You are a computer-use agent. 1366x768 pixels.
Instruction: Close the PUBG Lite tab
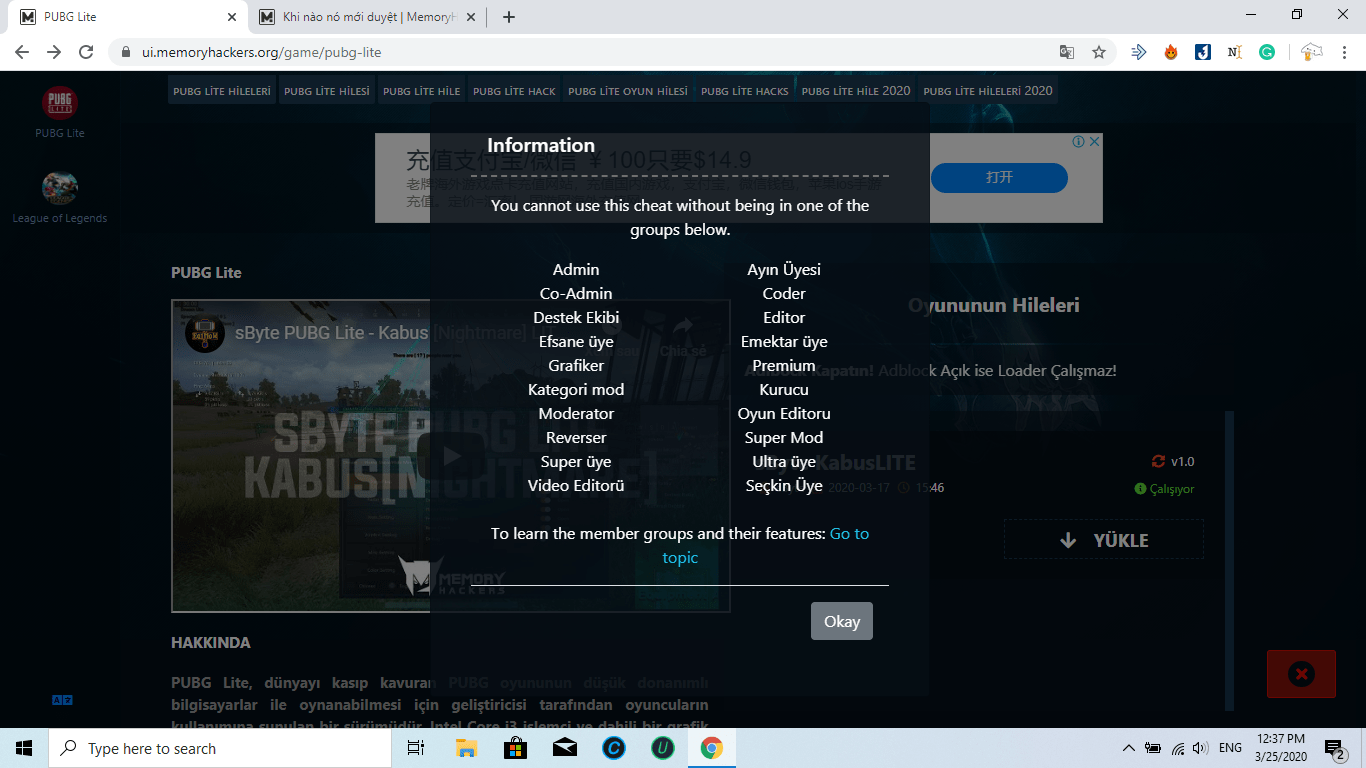point(232,17)
